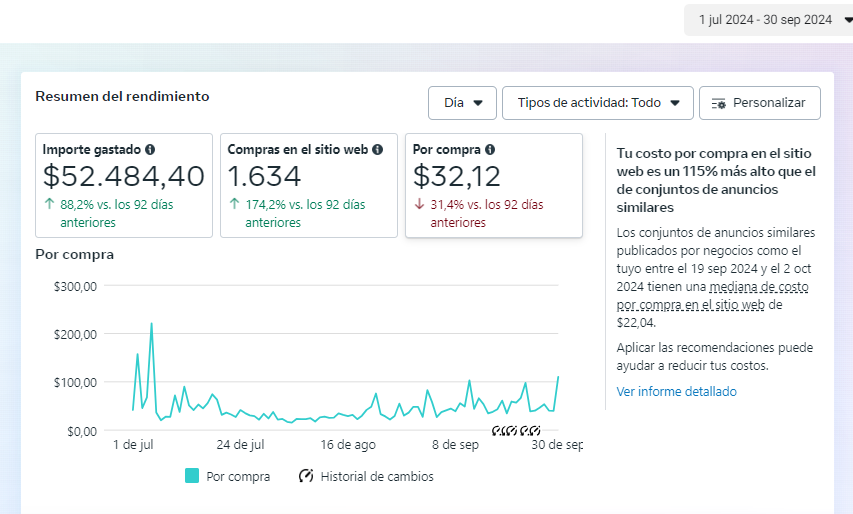Click the $32,12 cost value

[457, 176]
